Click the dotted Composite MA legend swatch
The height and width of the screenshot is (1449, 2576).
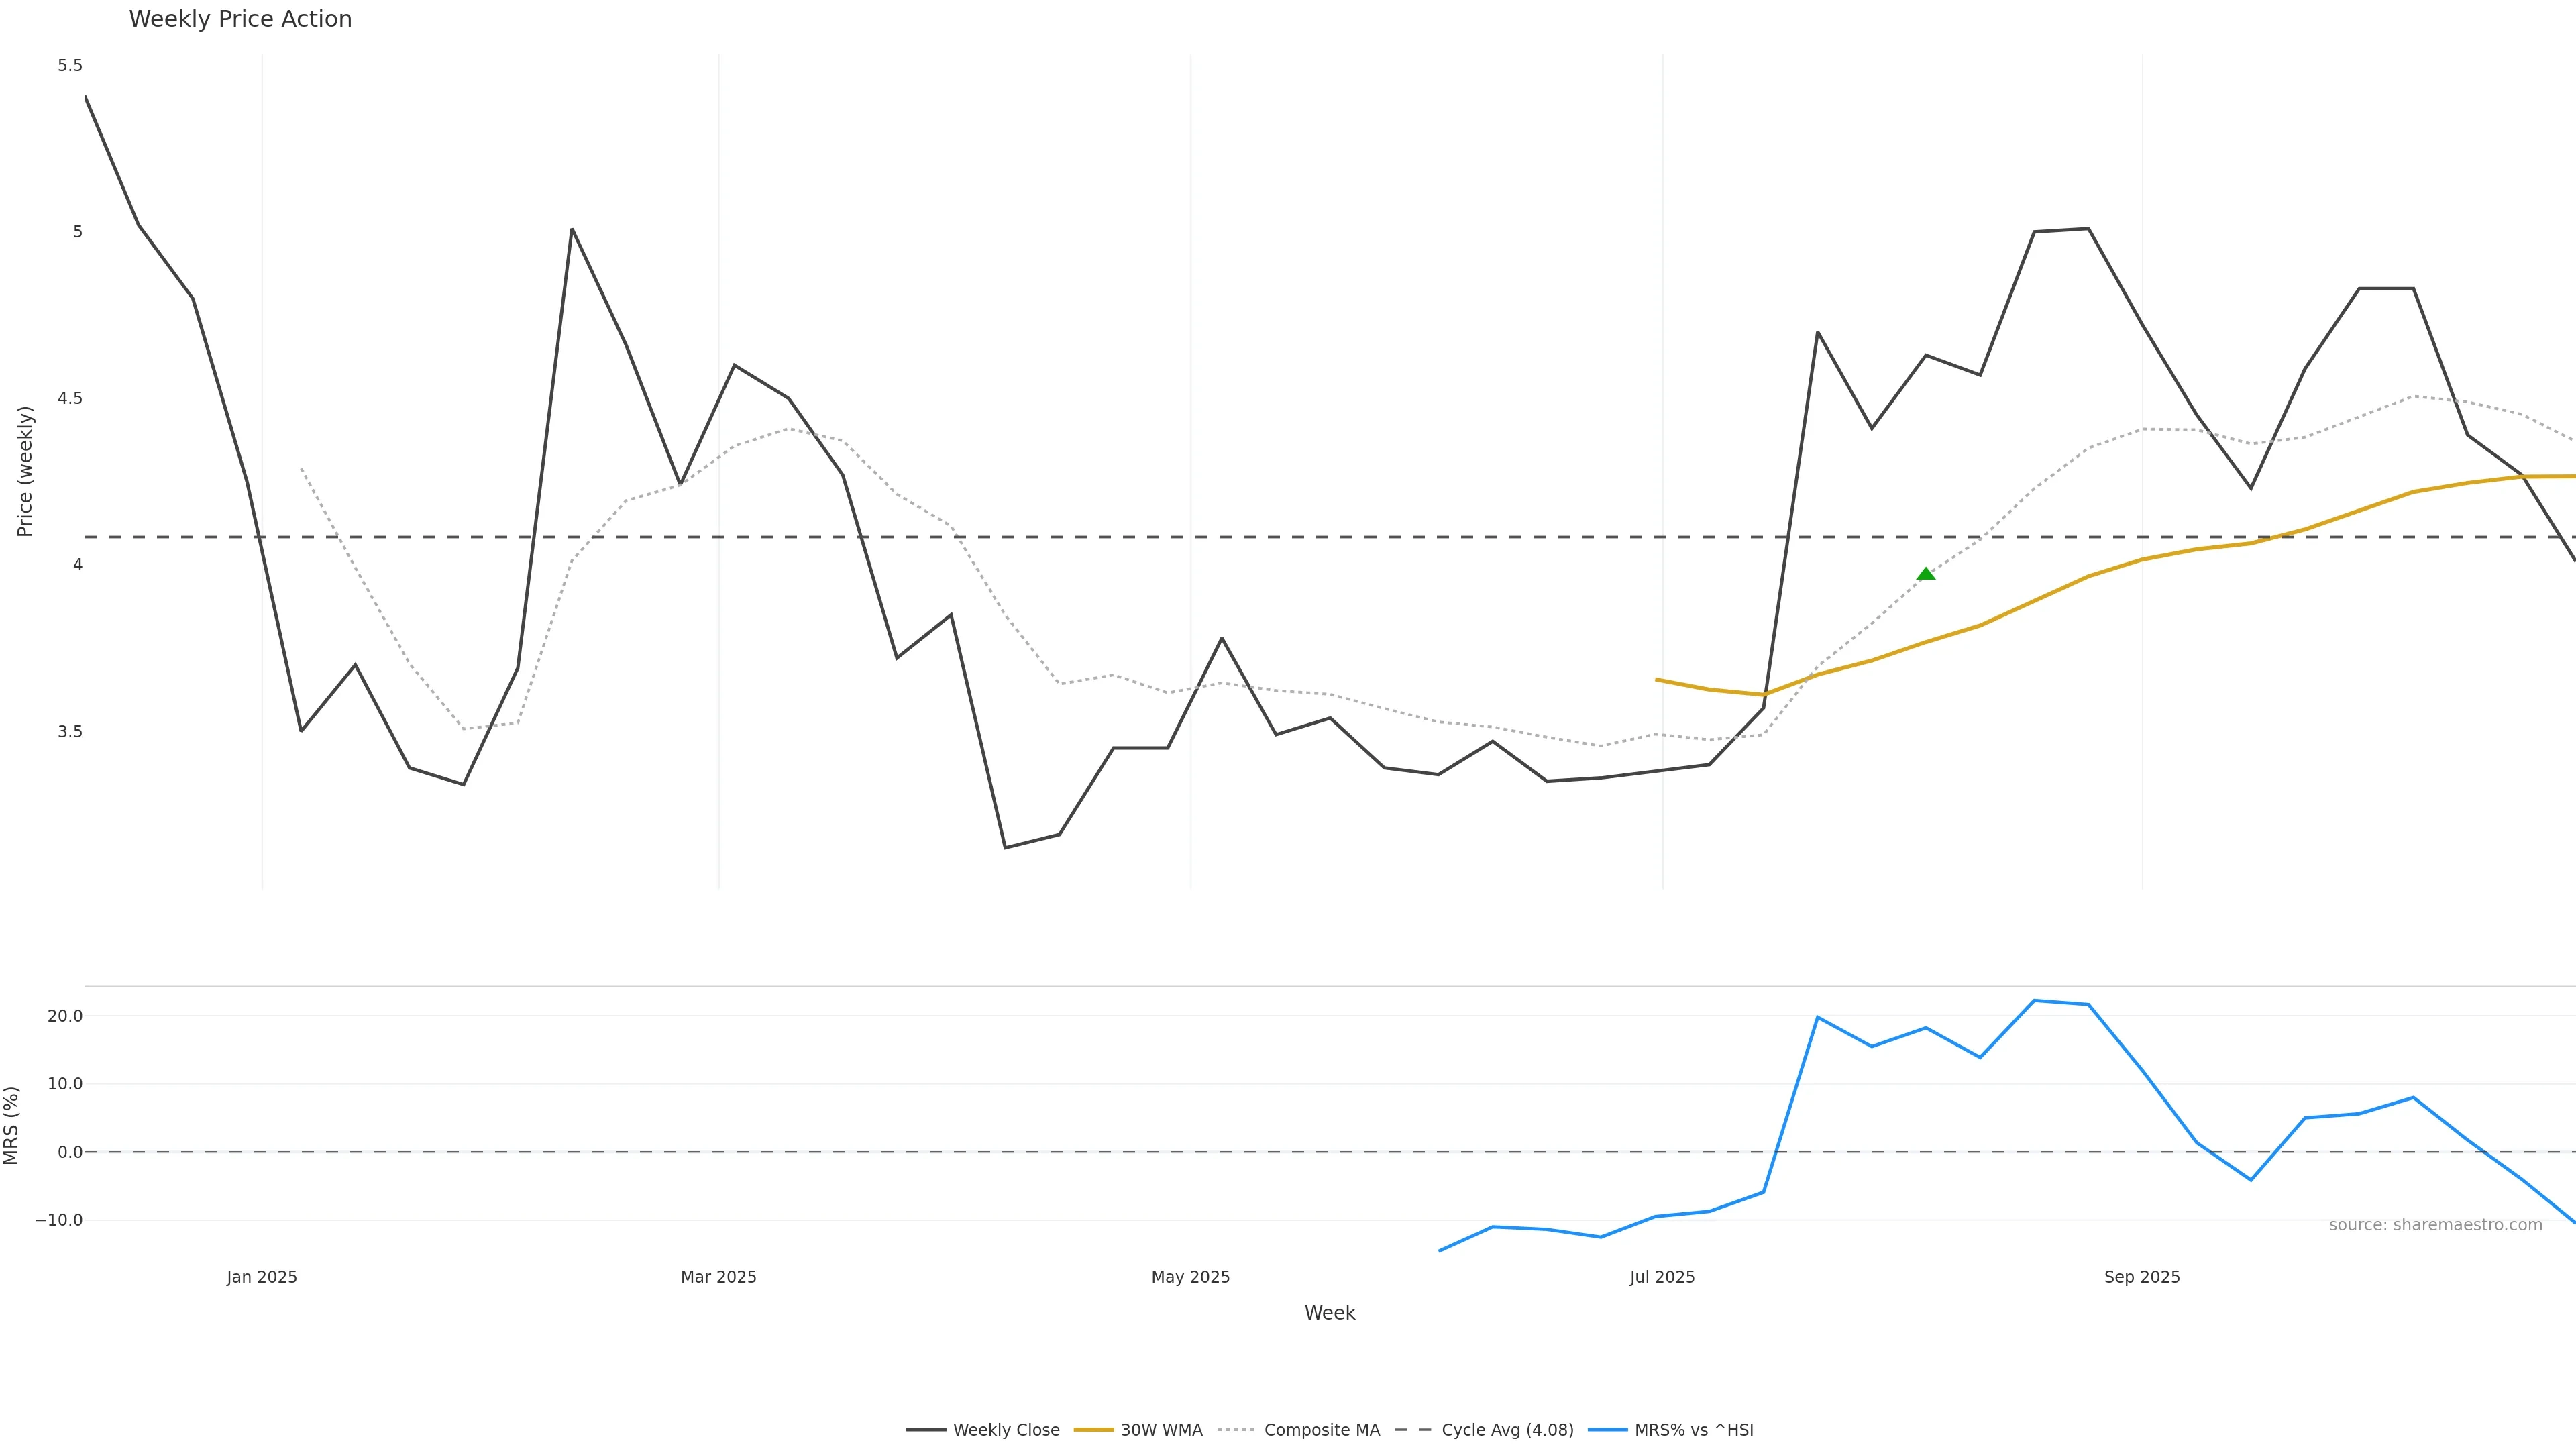pos(1236,1430)
